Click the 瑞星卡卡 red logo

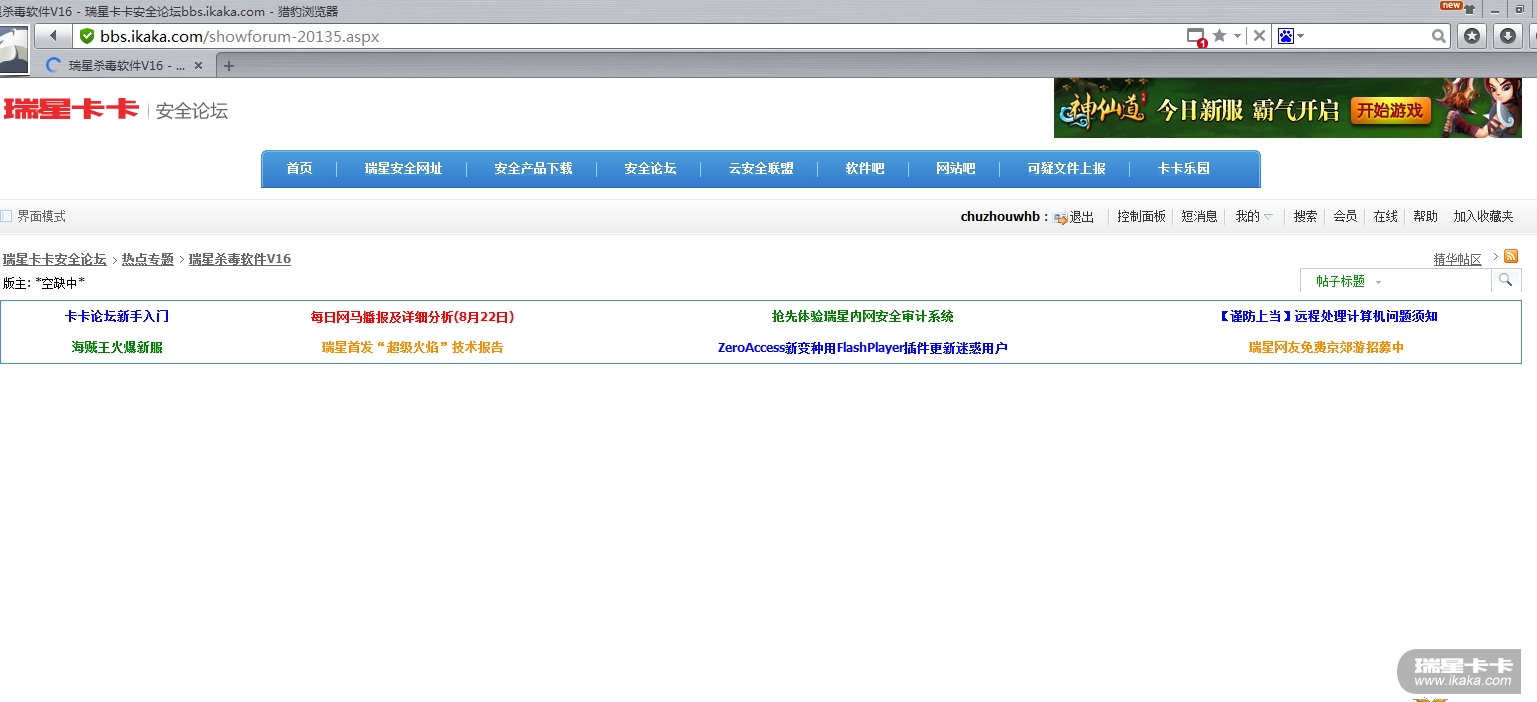(71, 109)
